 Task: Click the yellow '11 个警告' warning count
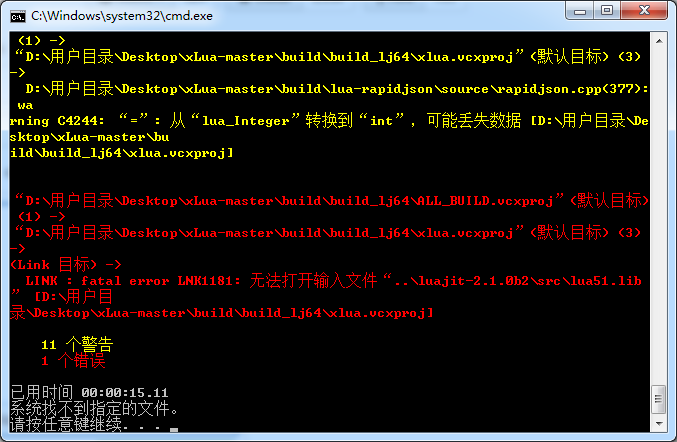coord(77,344)
